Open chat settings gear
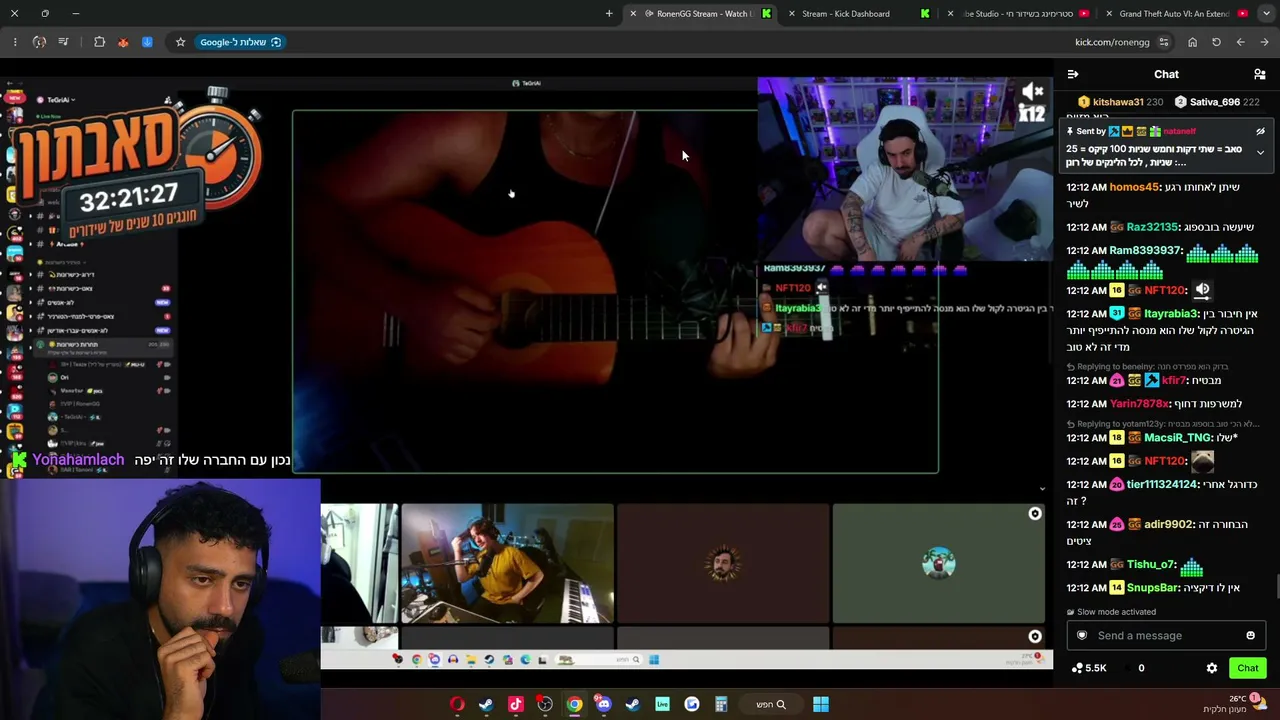This screenshot has width=1280, height=720. tap(1212, 668)
